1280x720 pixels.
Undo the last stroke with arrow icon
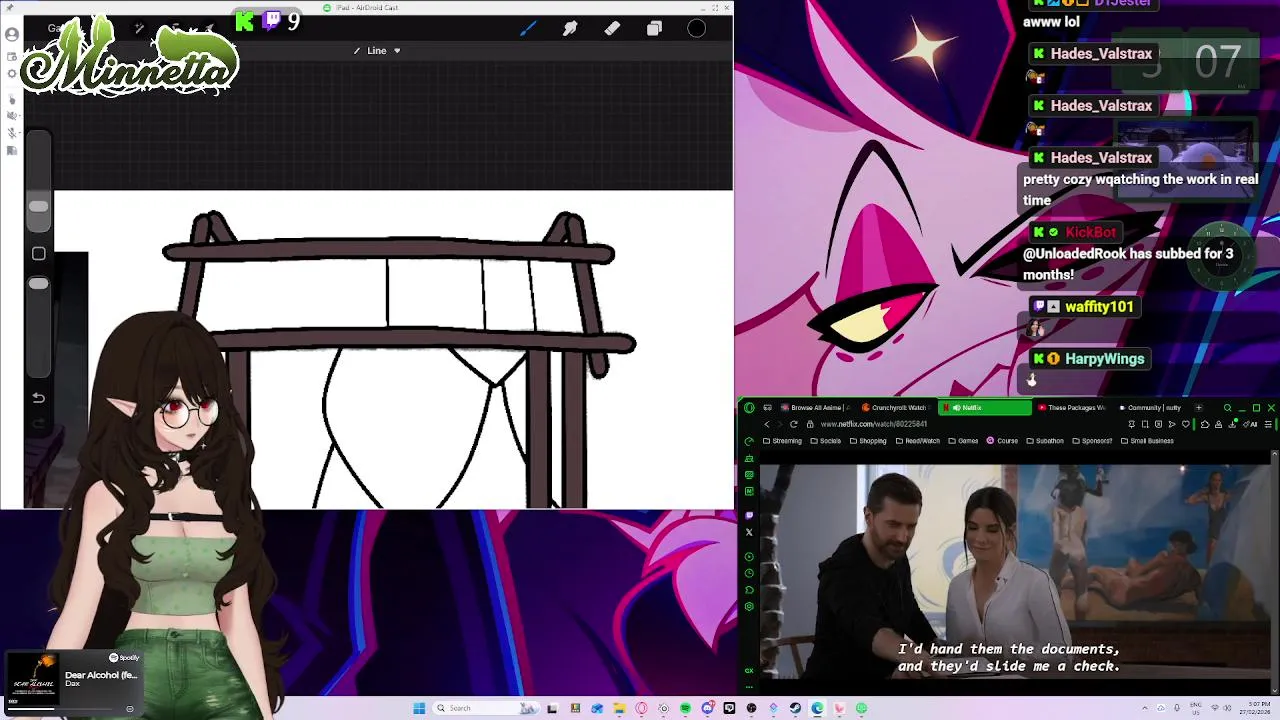[38, 397]
